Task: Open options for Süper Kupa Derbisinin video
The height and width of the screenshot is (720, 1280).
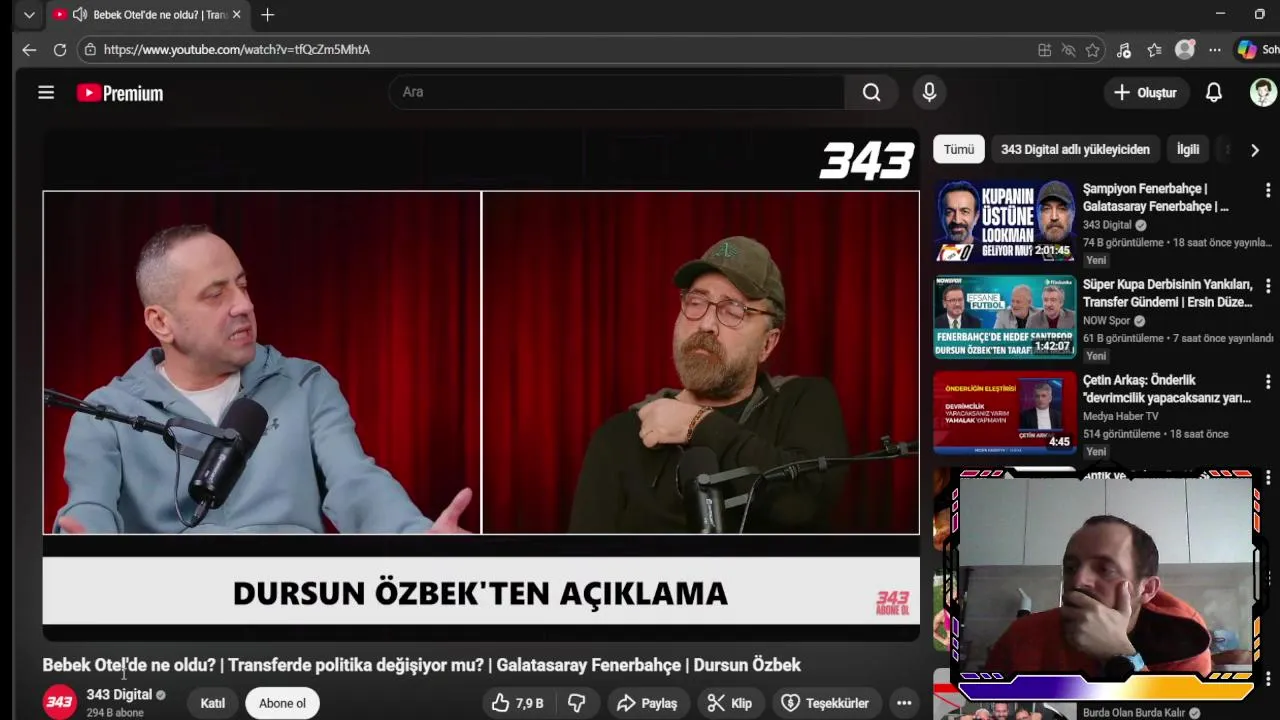Action: 1267,286
